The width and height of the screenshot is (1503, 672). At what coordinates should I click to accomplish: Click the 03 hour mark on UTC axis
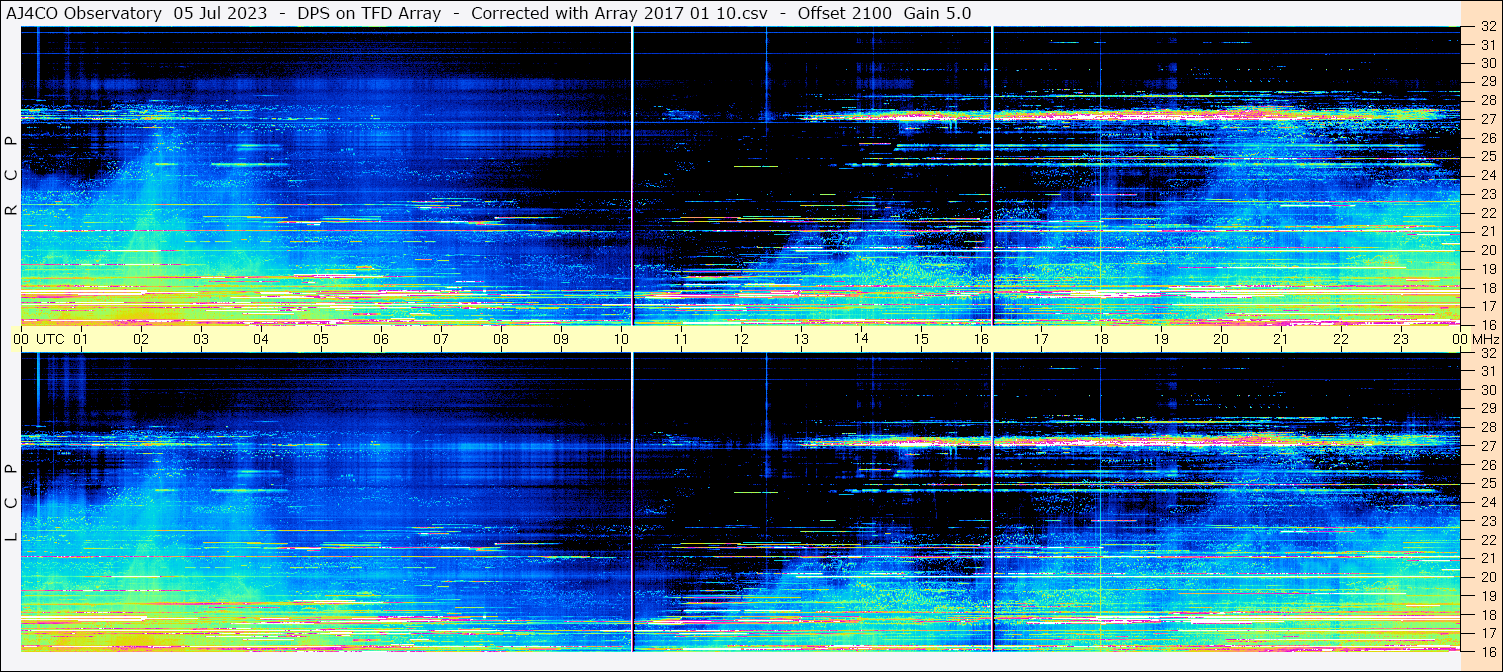[x=201, y=339]
